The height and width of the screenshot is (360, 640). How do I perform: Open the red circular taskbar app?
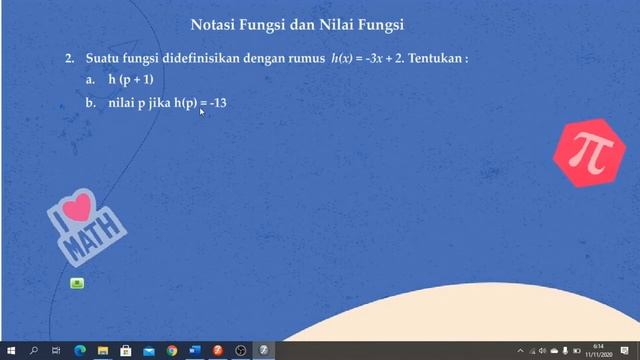click(218, 351)
